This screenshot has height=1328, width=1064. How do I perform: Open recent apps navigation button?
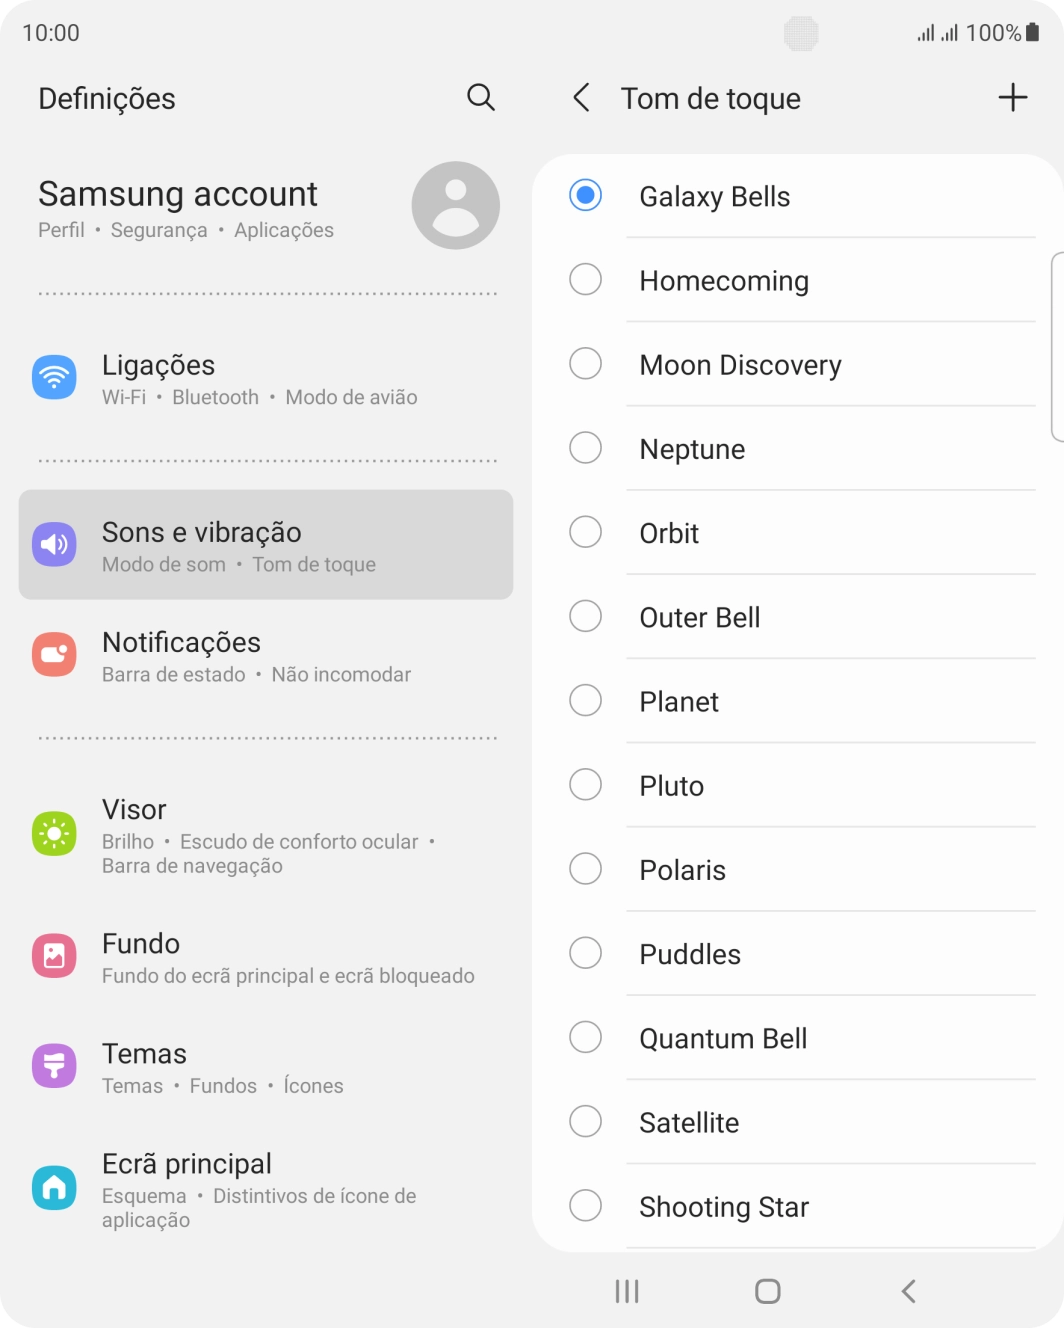pos(627,1291)
